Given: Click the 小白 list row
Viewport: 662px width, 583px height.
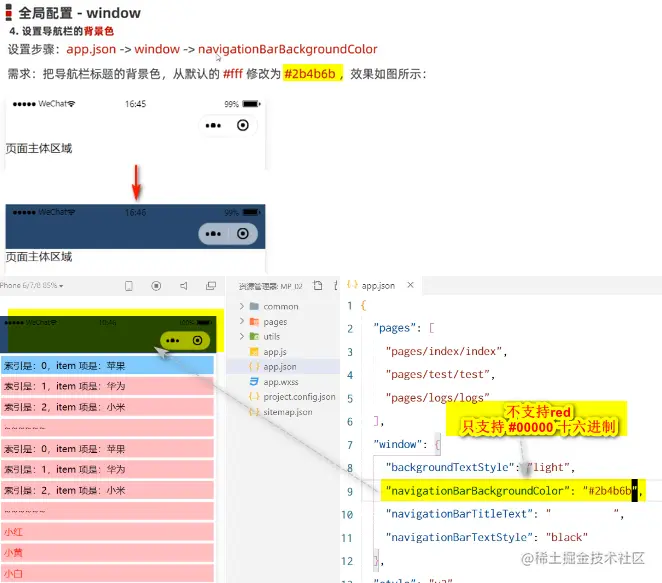Looking at the screenshot, I should click(x=107, y=574).
